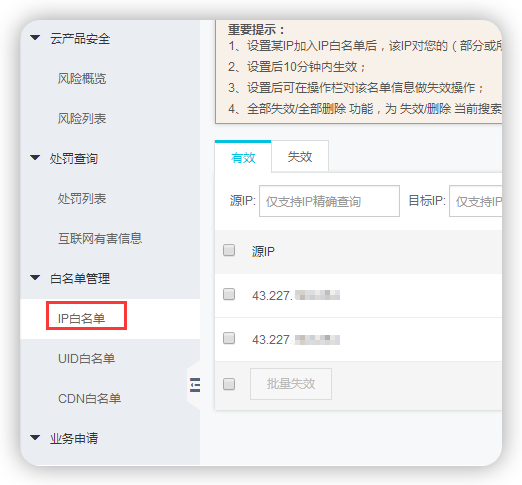Select IP白名单 in the sidebar
The image size is (522, 485).
(x=81, y=319)
